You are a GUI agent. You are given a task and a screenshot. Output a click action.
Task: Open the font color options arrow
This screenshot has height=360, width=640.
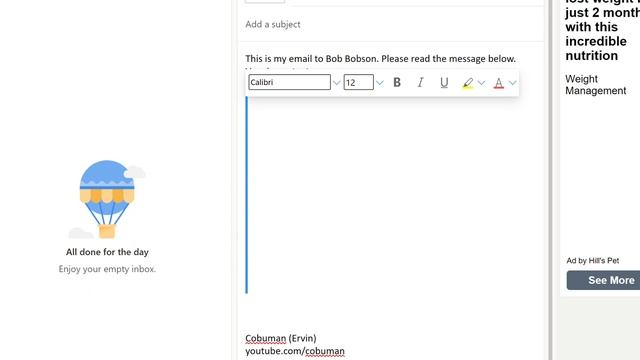pyautogui.click(x=513, y=83)
